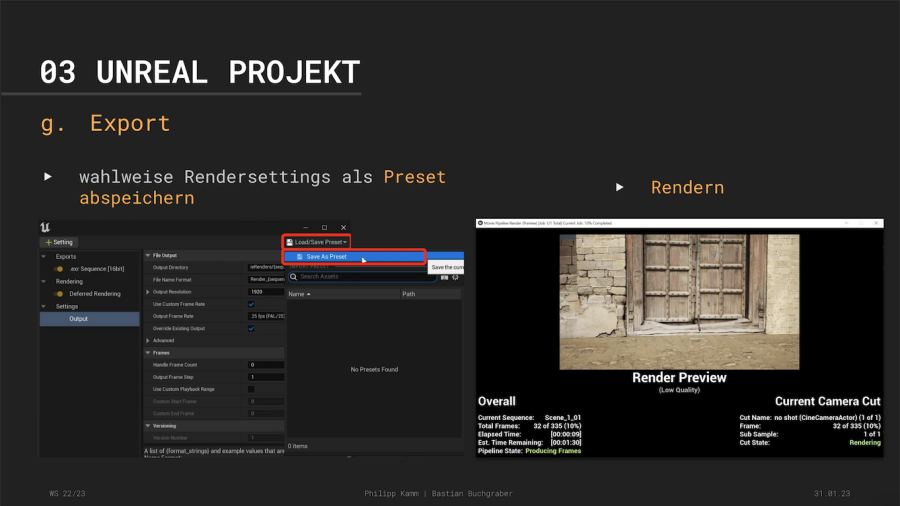Uncheck Use Custom Frame Rate checkbox
This screenshot has height=506, width=900.
251,304
